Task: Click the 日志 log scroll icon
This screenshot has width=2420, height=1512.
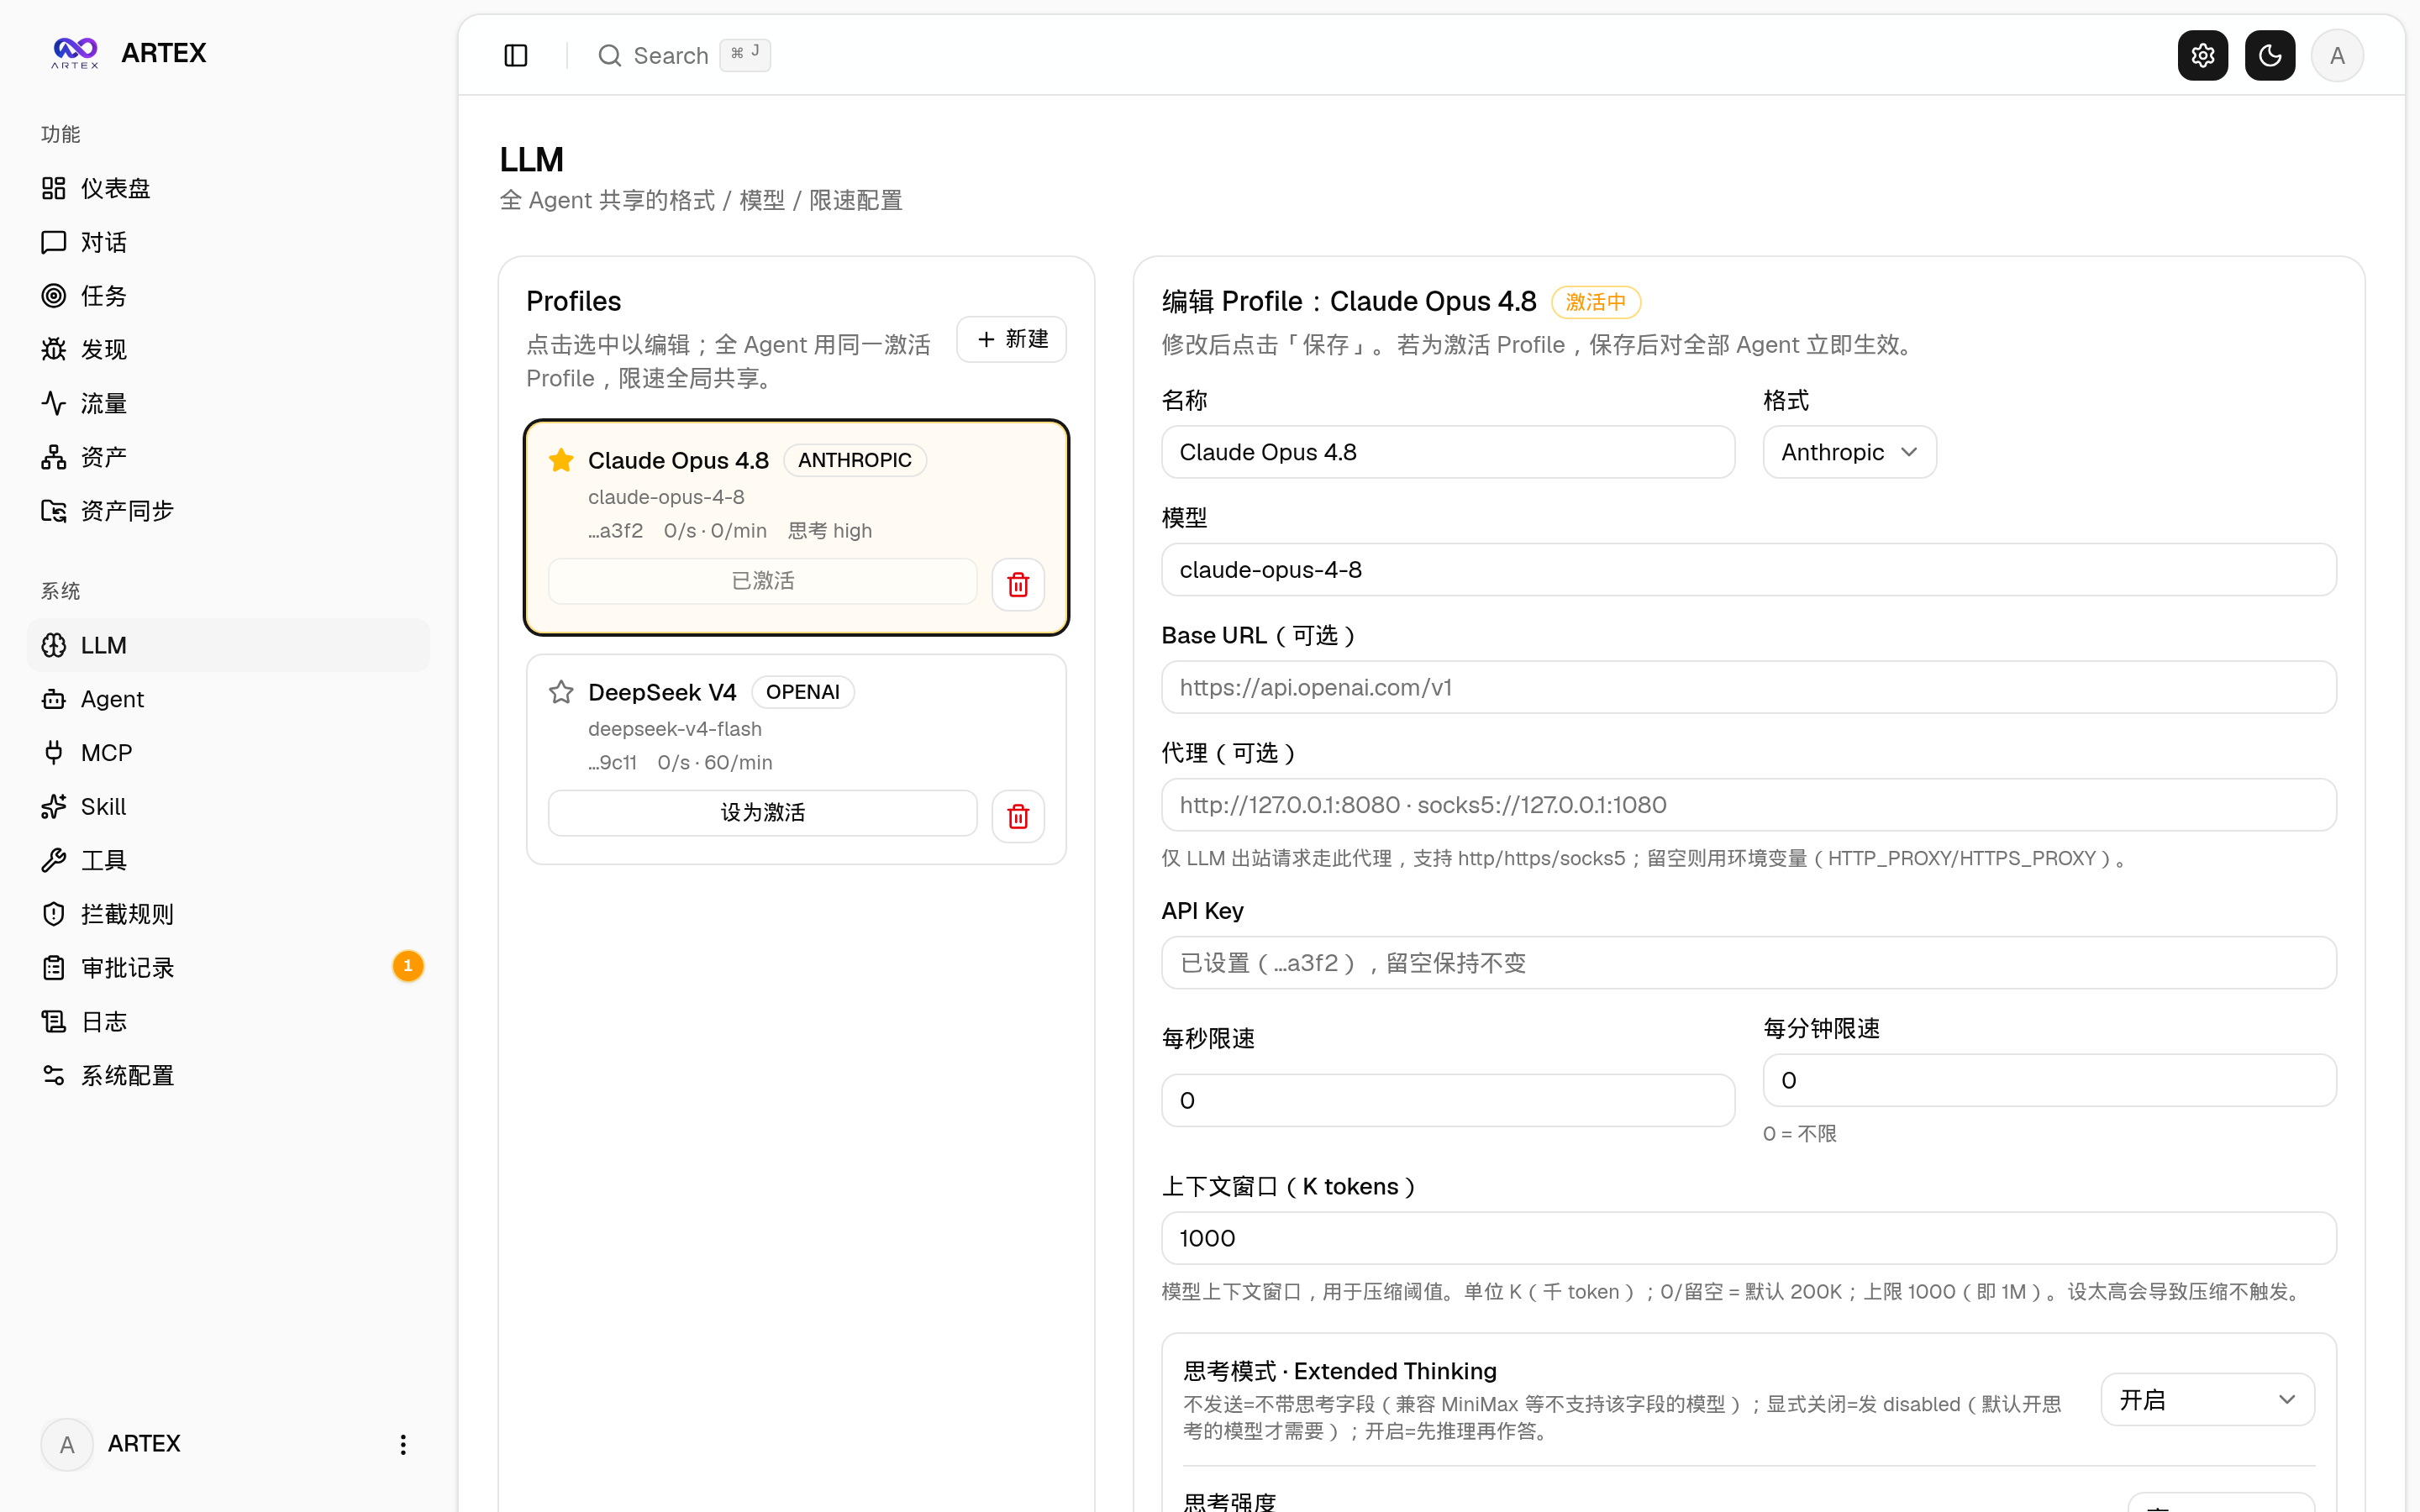Action: click(54, 1021)
